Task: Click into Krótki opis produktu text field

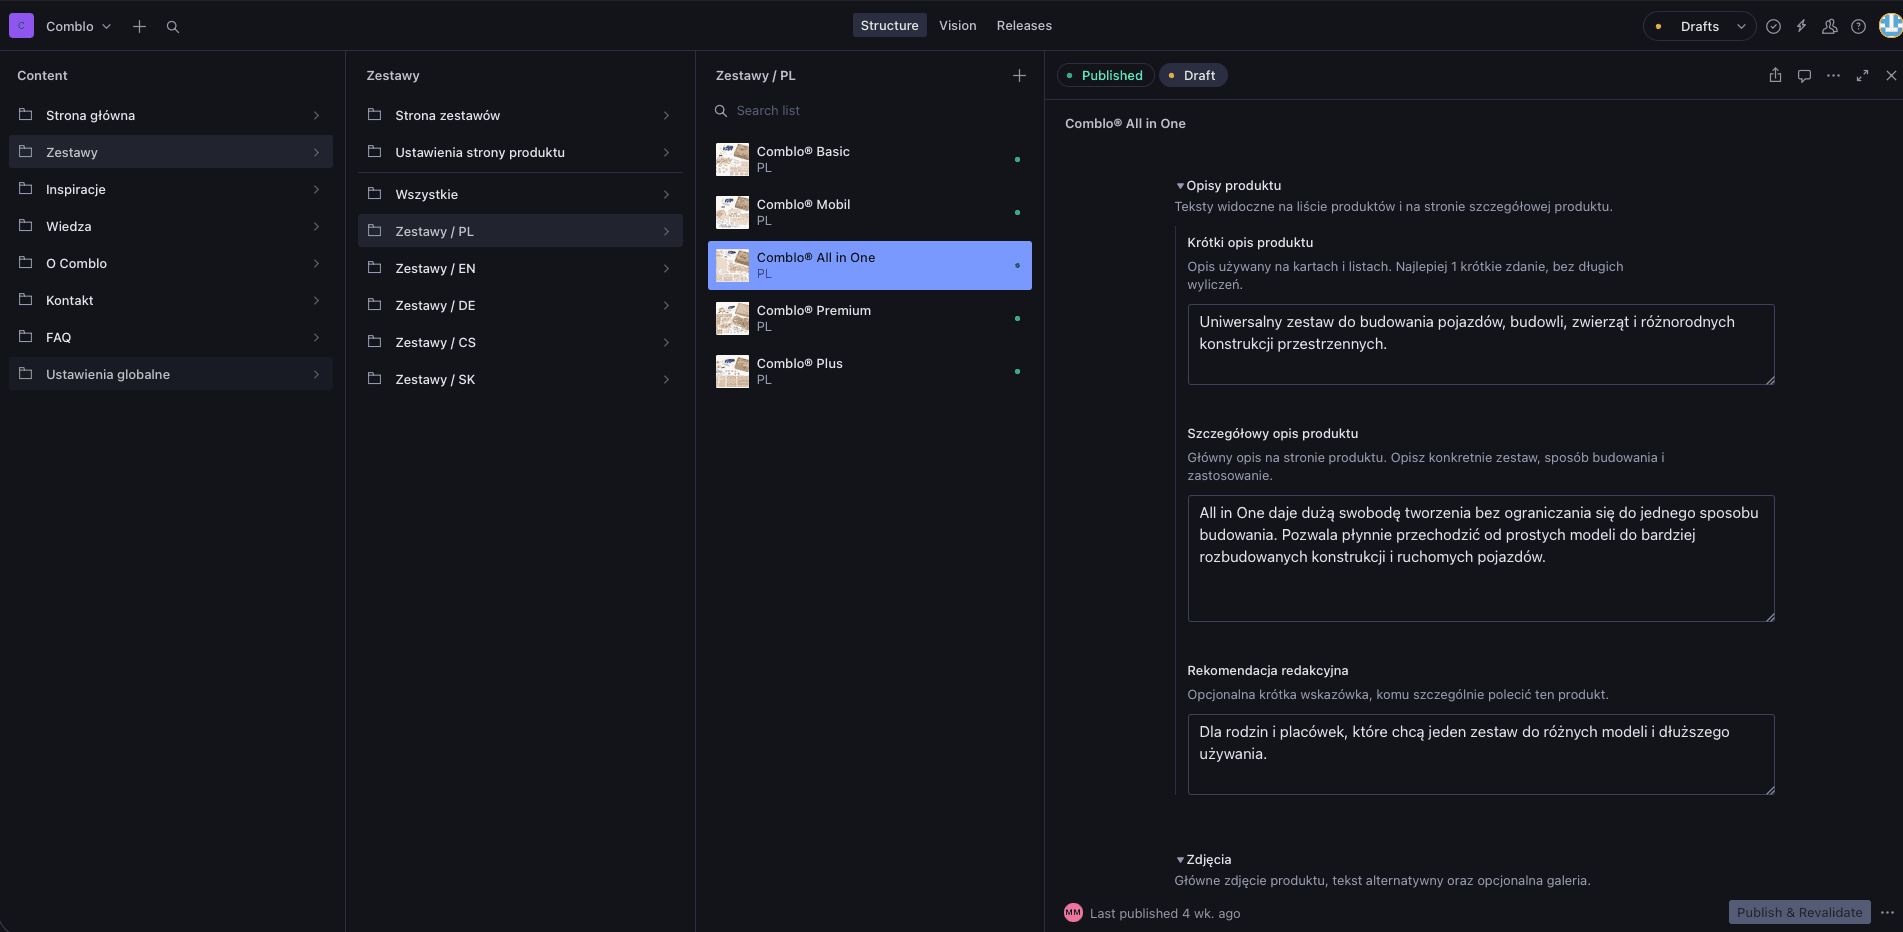Action: coord(1481,344)
